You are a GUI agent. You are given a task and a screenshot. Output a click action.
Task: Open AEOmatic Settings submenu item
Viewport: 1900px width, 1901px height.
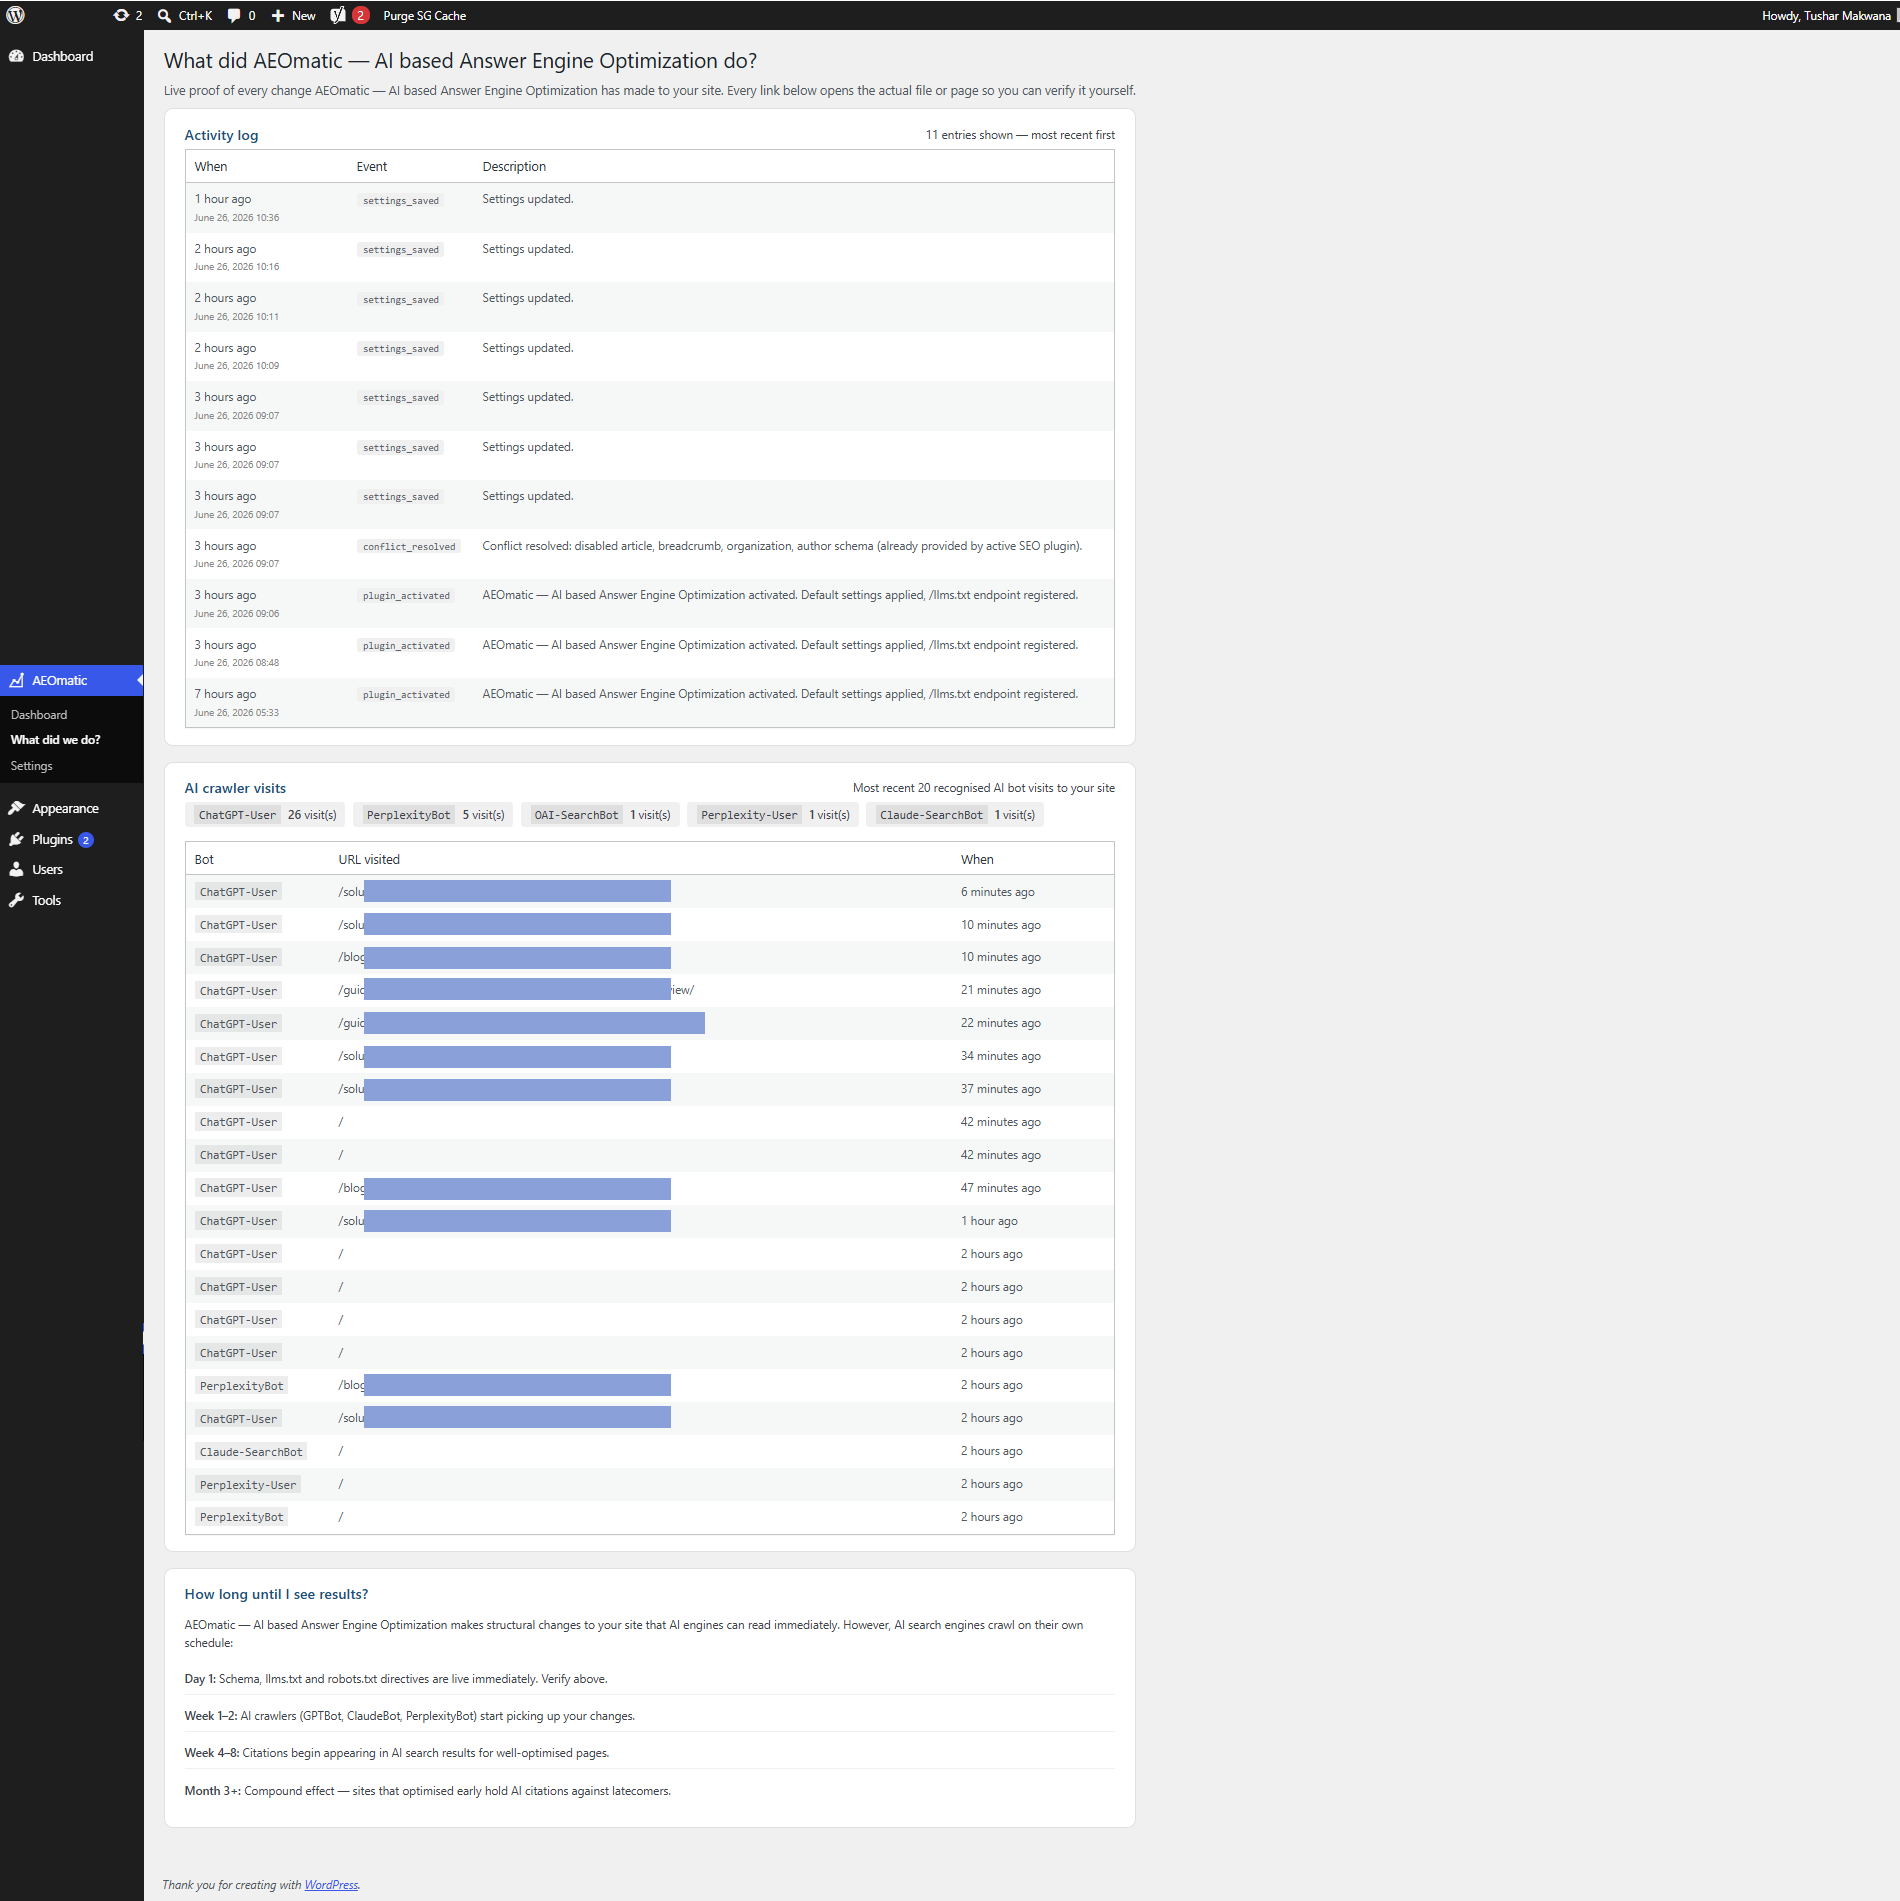coord(31,765)
